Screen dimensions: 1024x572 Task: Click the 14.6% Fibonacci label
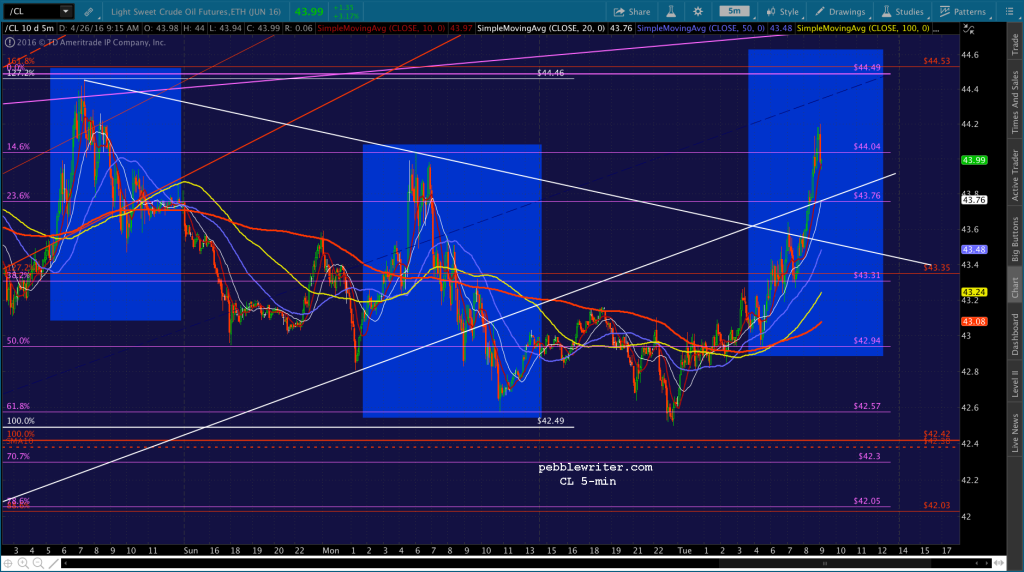tap(18, 146)
